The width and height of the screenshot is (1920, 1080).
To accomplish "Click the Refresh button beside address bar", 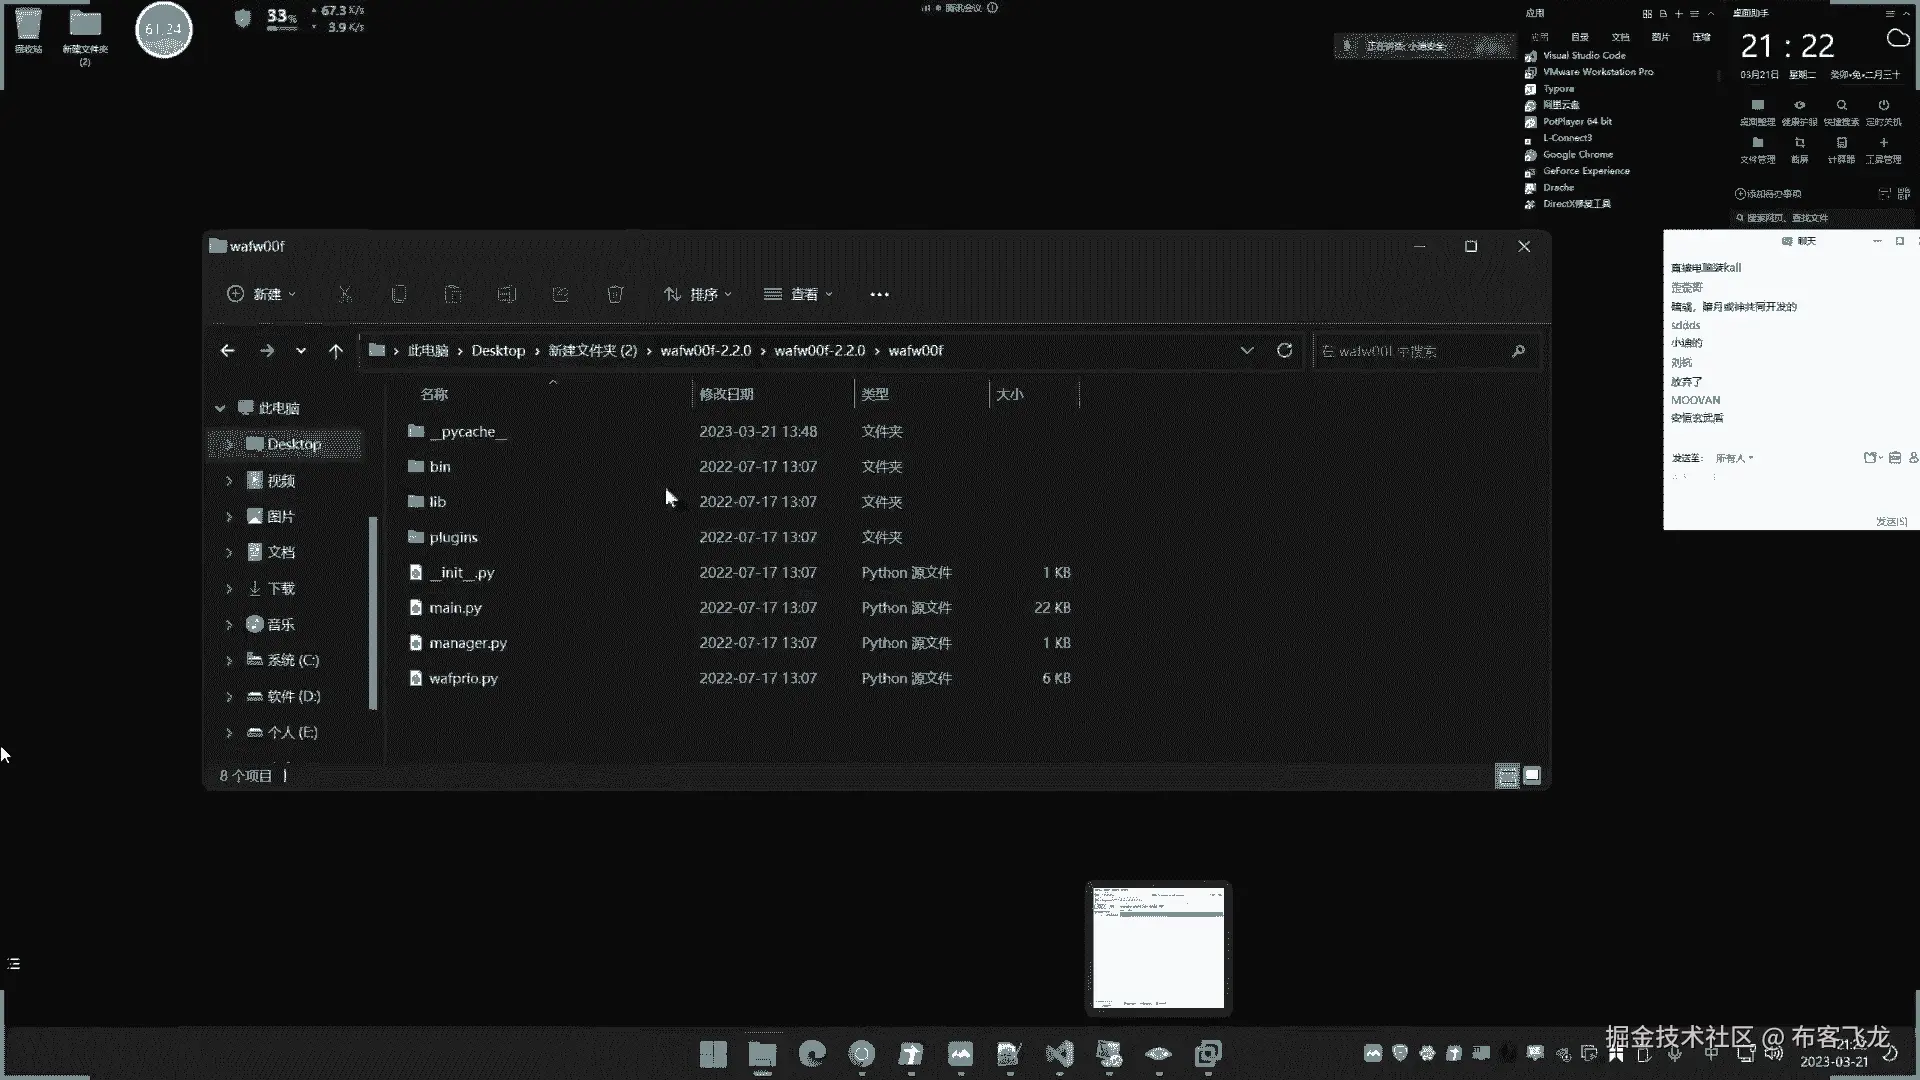I will (1285, 351).
